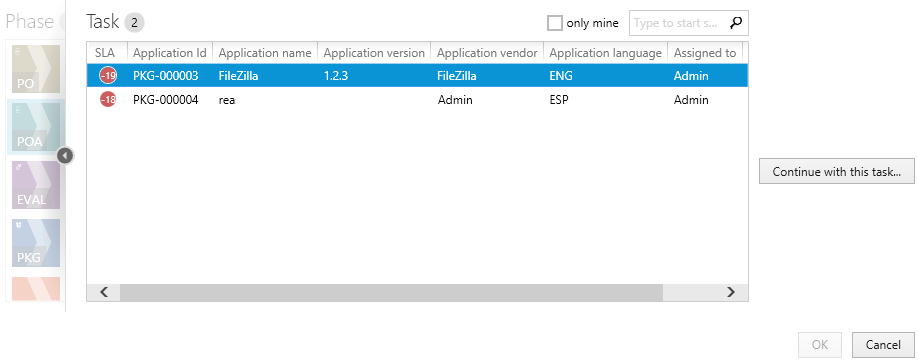Image resolution: width=918 pixels, height=361 pixels.
Task: Click red SLA -18 badge
Action: pos(108,99)
